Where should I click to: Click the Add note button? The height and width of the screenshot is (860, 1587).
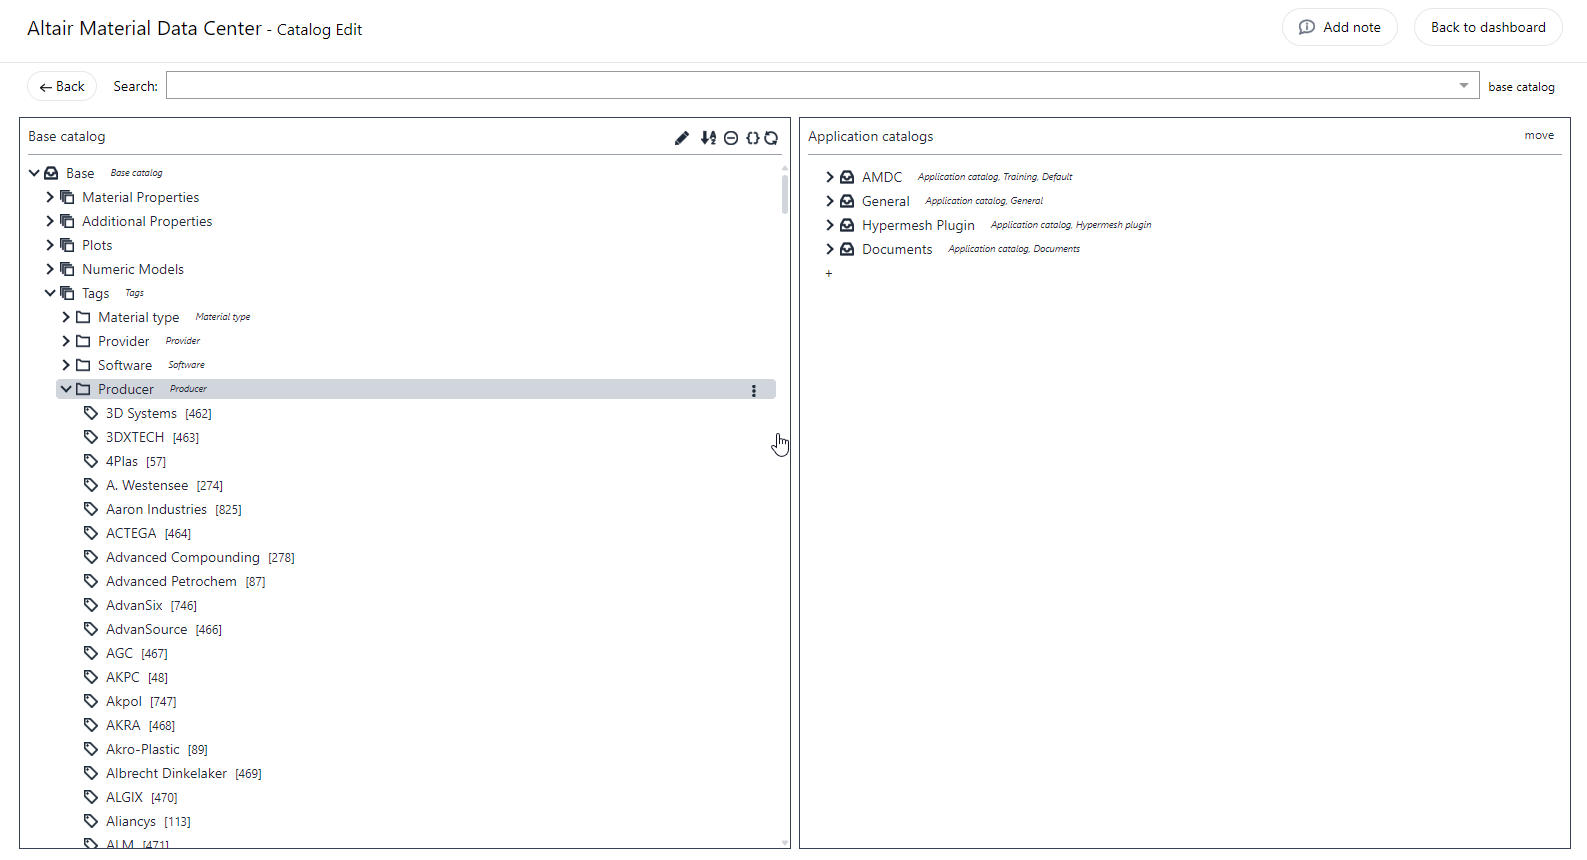(x=1339, y=27)
